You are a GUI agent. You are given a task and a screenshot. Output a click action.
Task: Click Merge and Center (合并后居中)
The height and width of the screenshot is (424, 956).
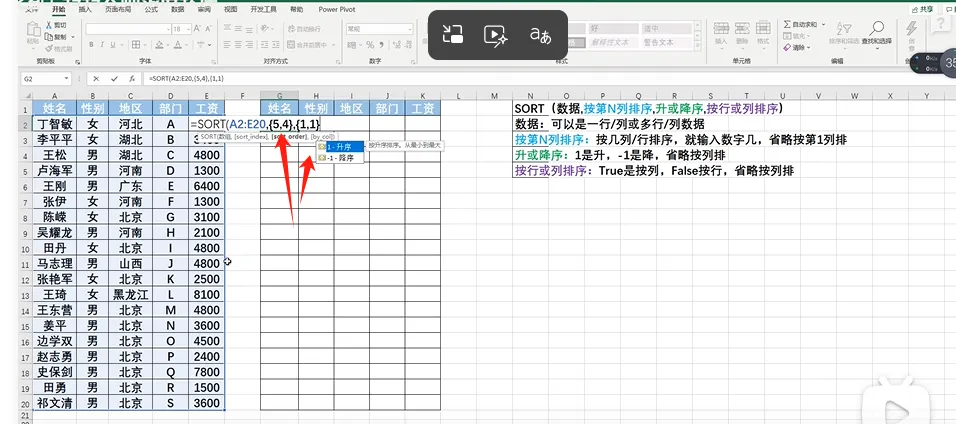[x=307, y=45]
